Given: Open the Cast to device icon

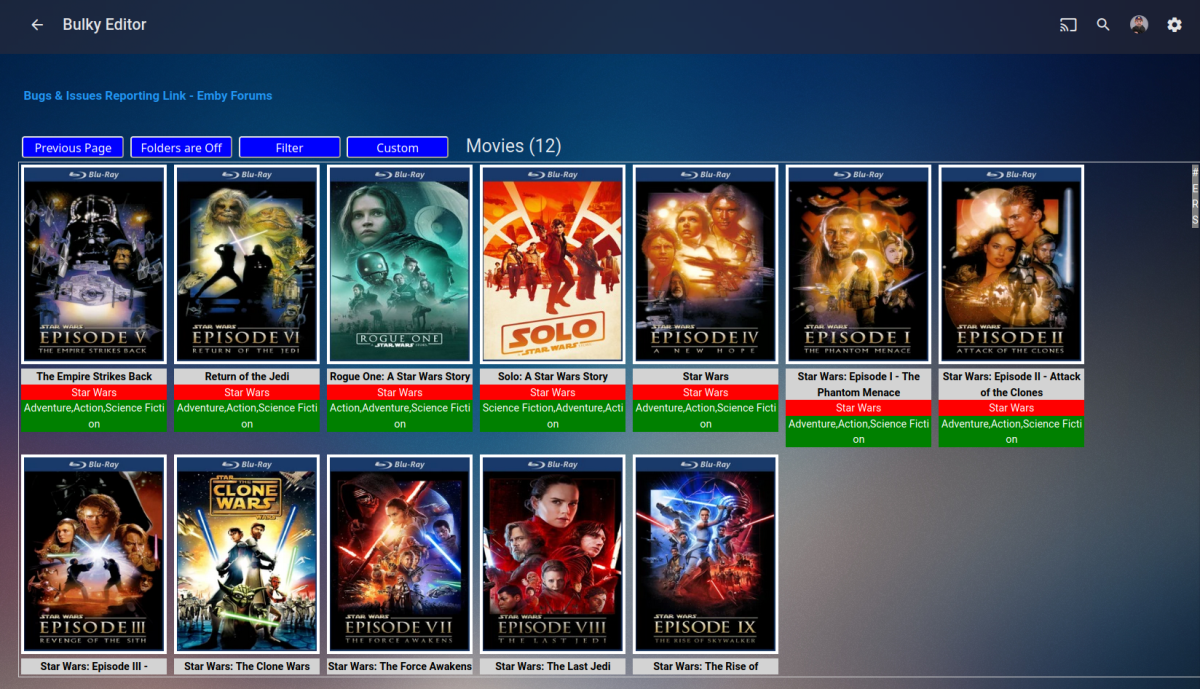Looking at the screenshot, I should pyautogui.click(x=1067, y=25).
